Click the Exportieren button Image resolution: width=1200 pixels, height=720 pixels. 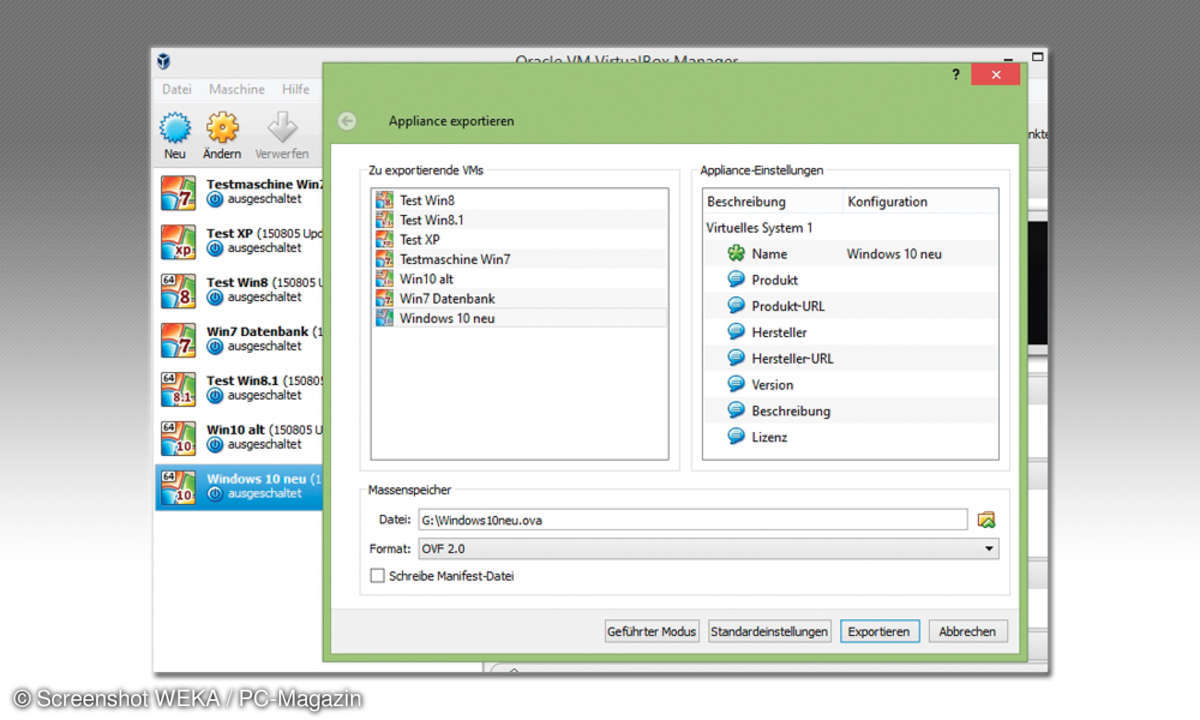879,631
